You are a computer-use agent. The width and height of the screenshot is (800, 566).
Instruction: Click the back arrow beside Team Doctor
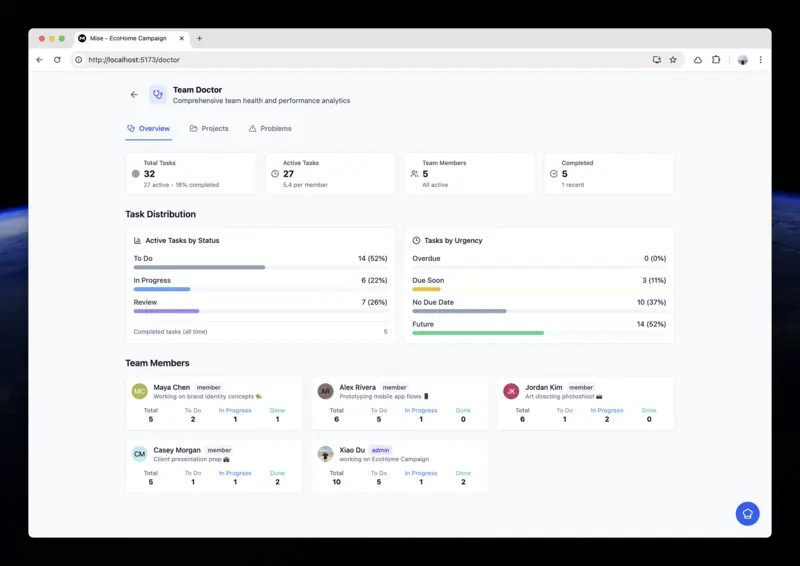coord(134,95)
